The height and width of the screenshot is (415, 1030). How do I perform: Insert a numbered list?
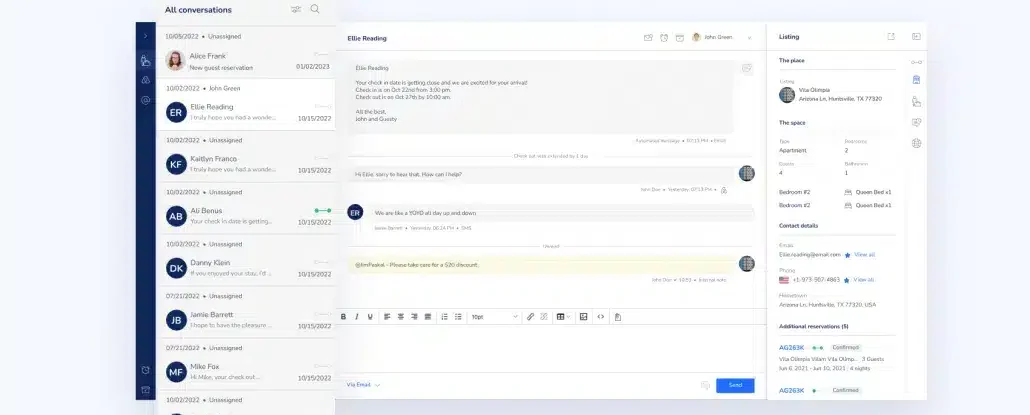coord(445,317)
